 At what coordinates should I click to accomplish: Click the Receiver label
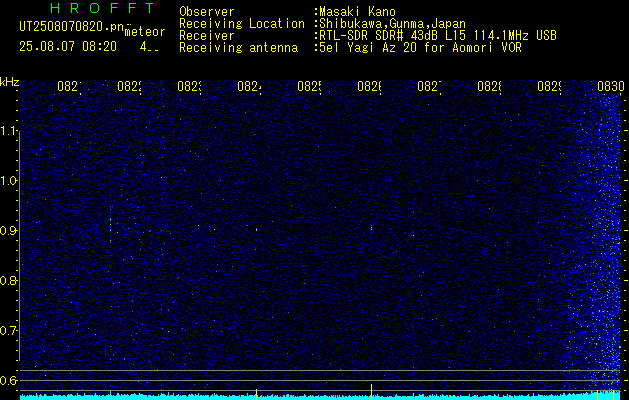pyautogui.click(x=207, y=36)
